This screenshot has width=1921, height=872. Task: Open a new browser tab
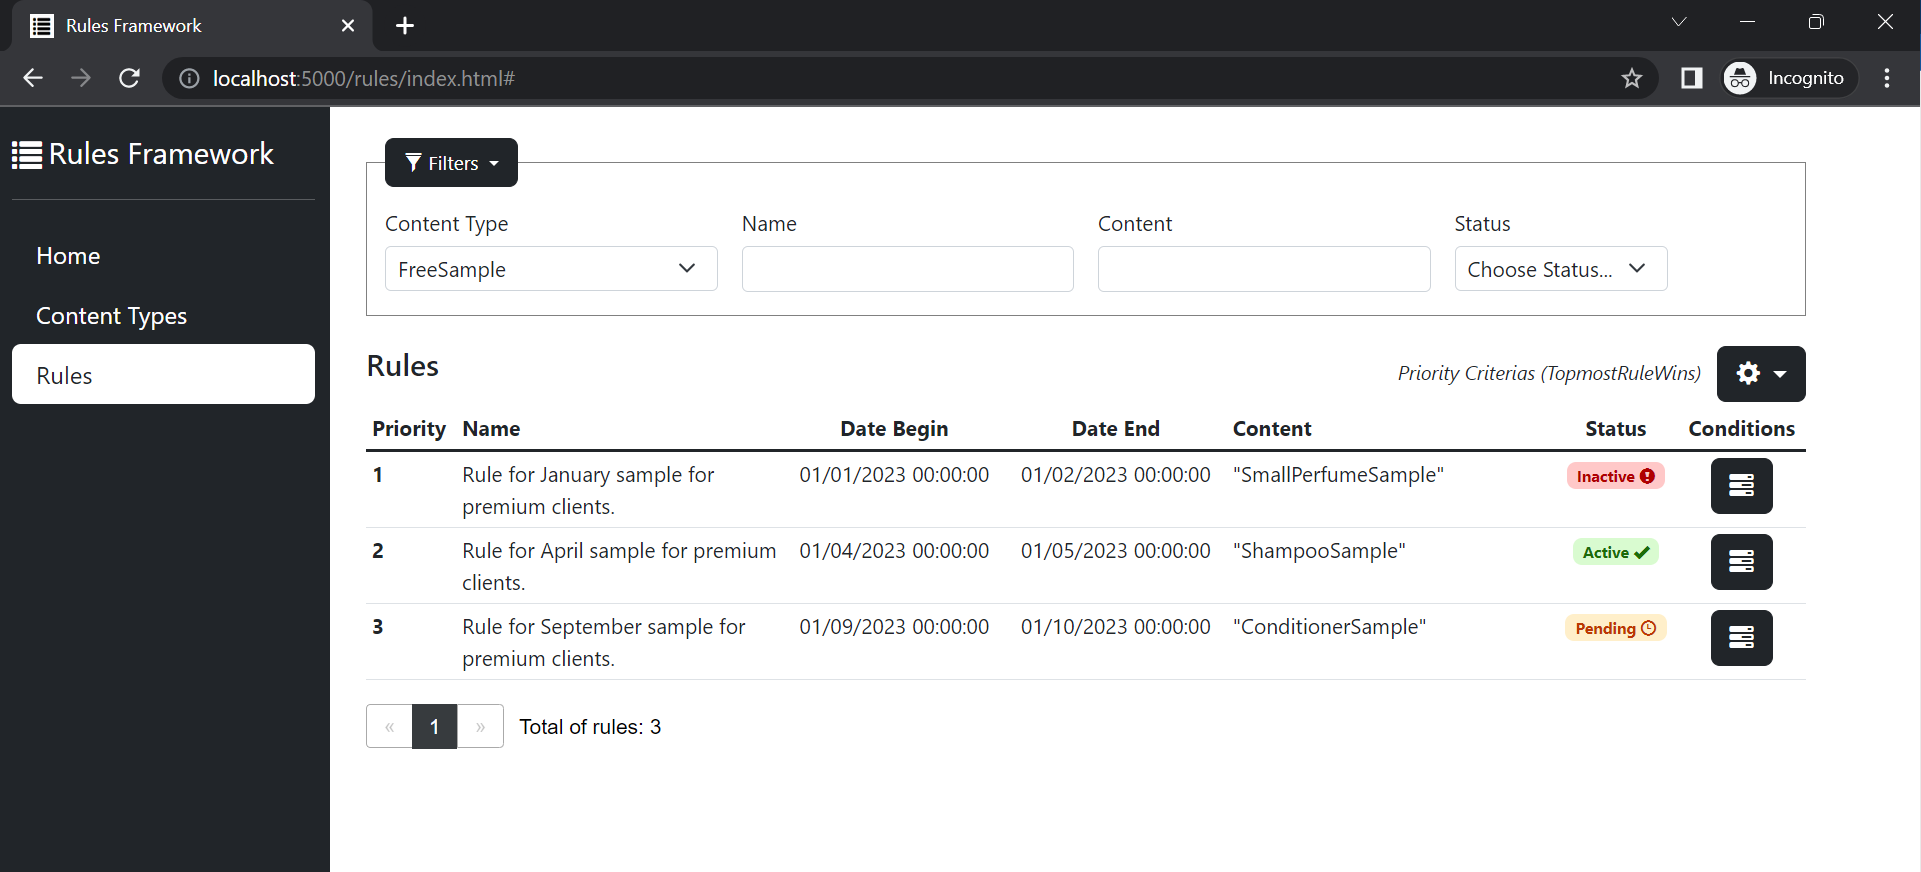pos(405,26)
